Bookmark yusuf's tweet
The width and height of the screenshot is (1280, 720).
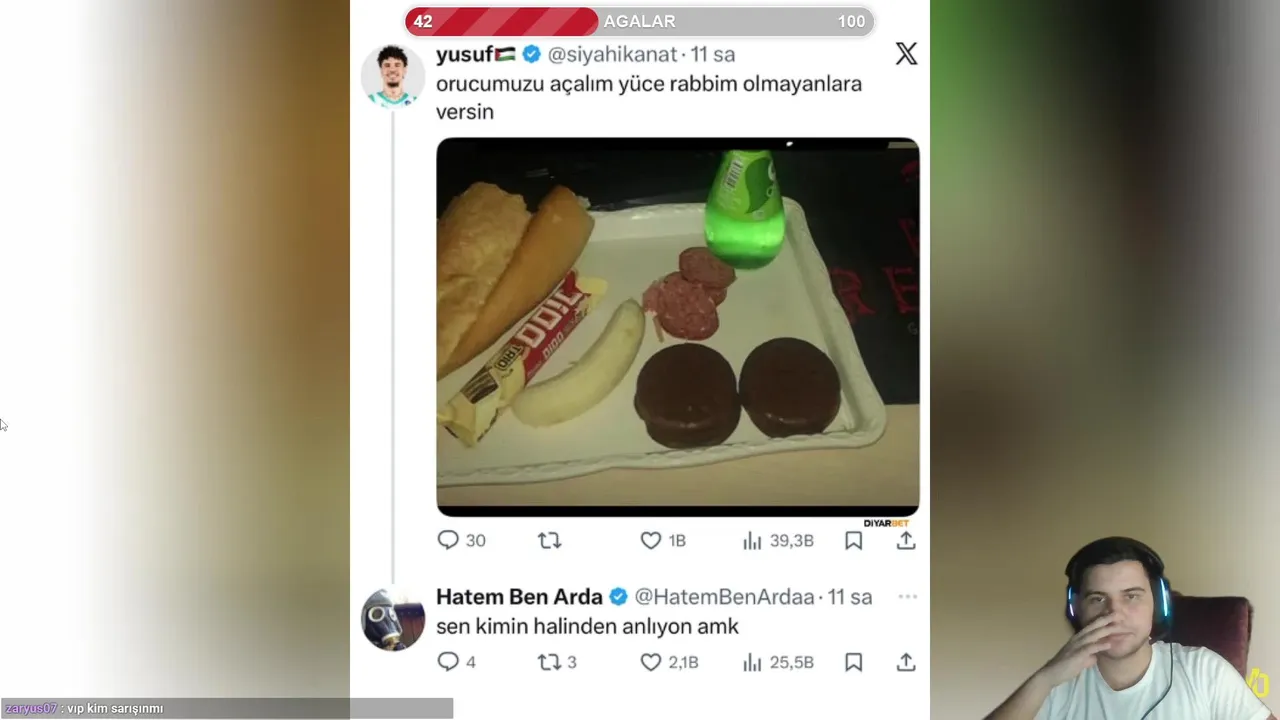853,540
